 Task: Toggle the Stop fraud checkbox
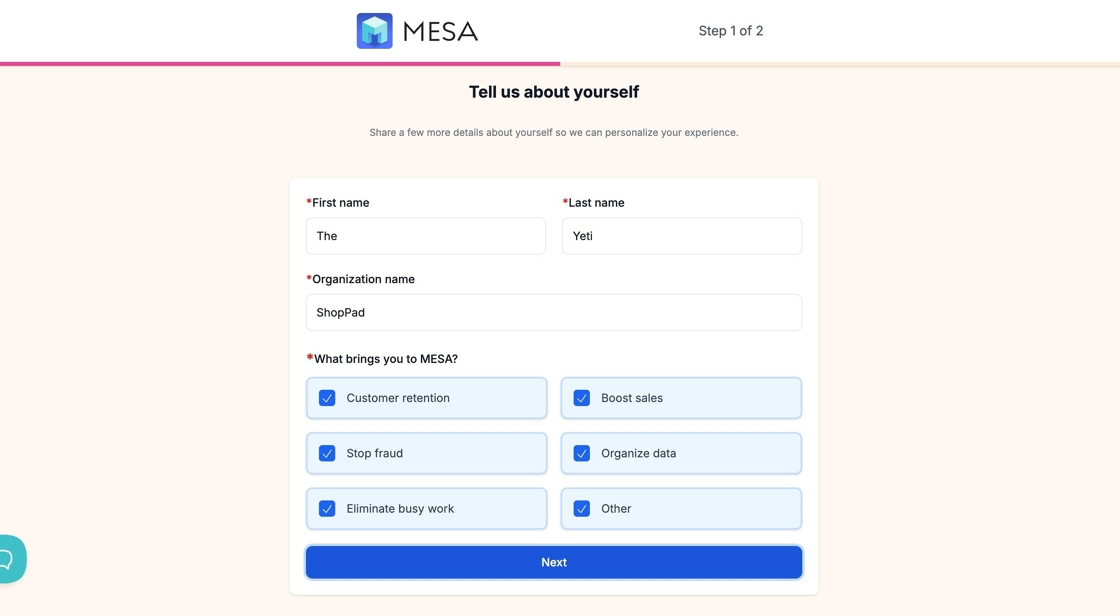coord(327,453)
